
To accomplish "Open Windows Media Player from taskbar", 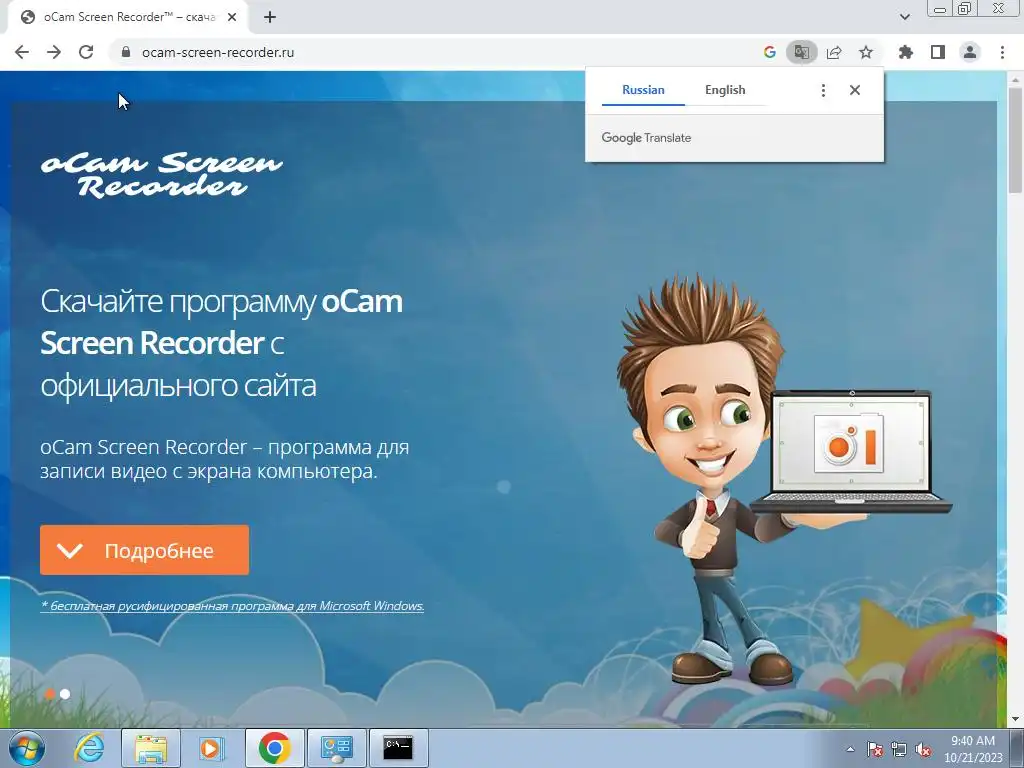I will tap(211, 748).
